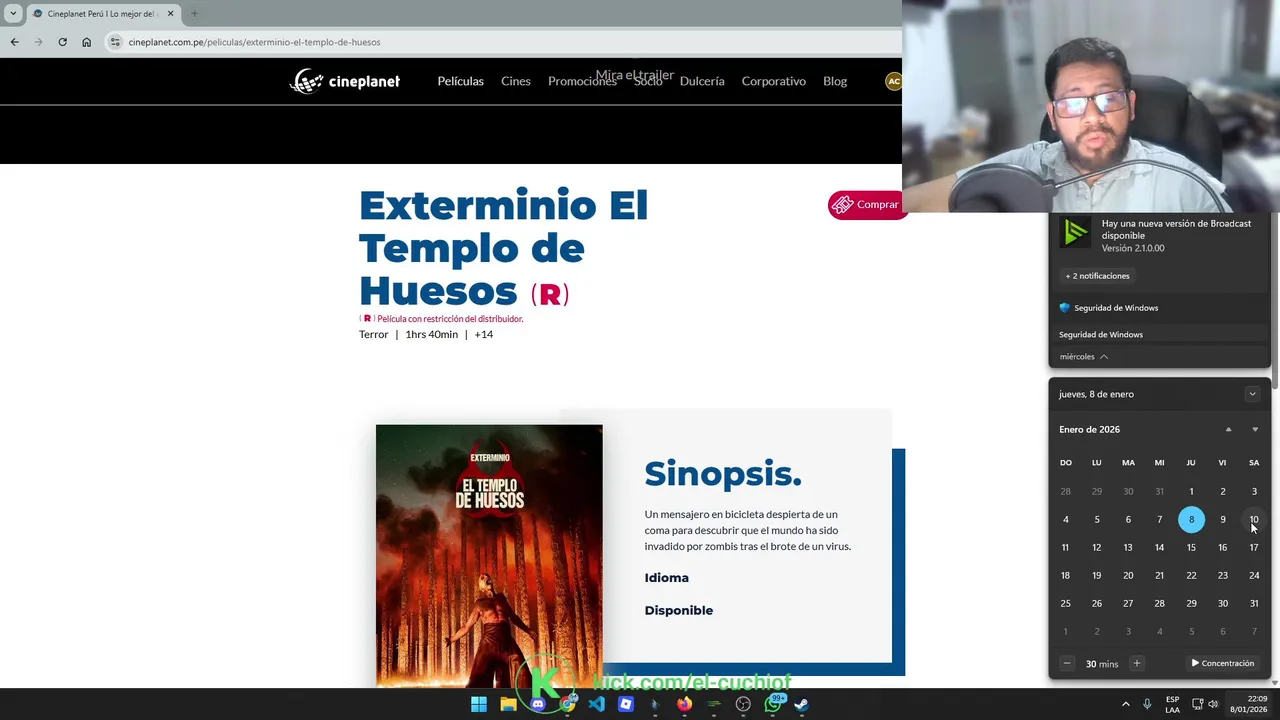The image size is (1280, 720).
Task: Open Firefox from the taskbar
Action: point(684,704)
